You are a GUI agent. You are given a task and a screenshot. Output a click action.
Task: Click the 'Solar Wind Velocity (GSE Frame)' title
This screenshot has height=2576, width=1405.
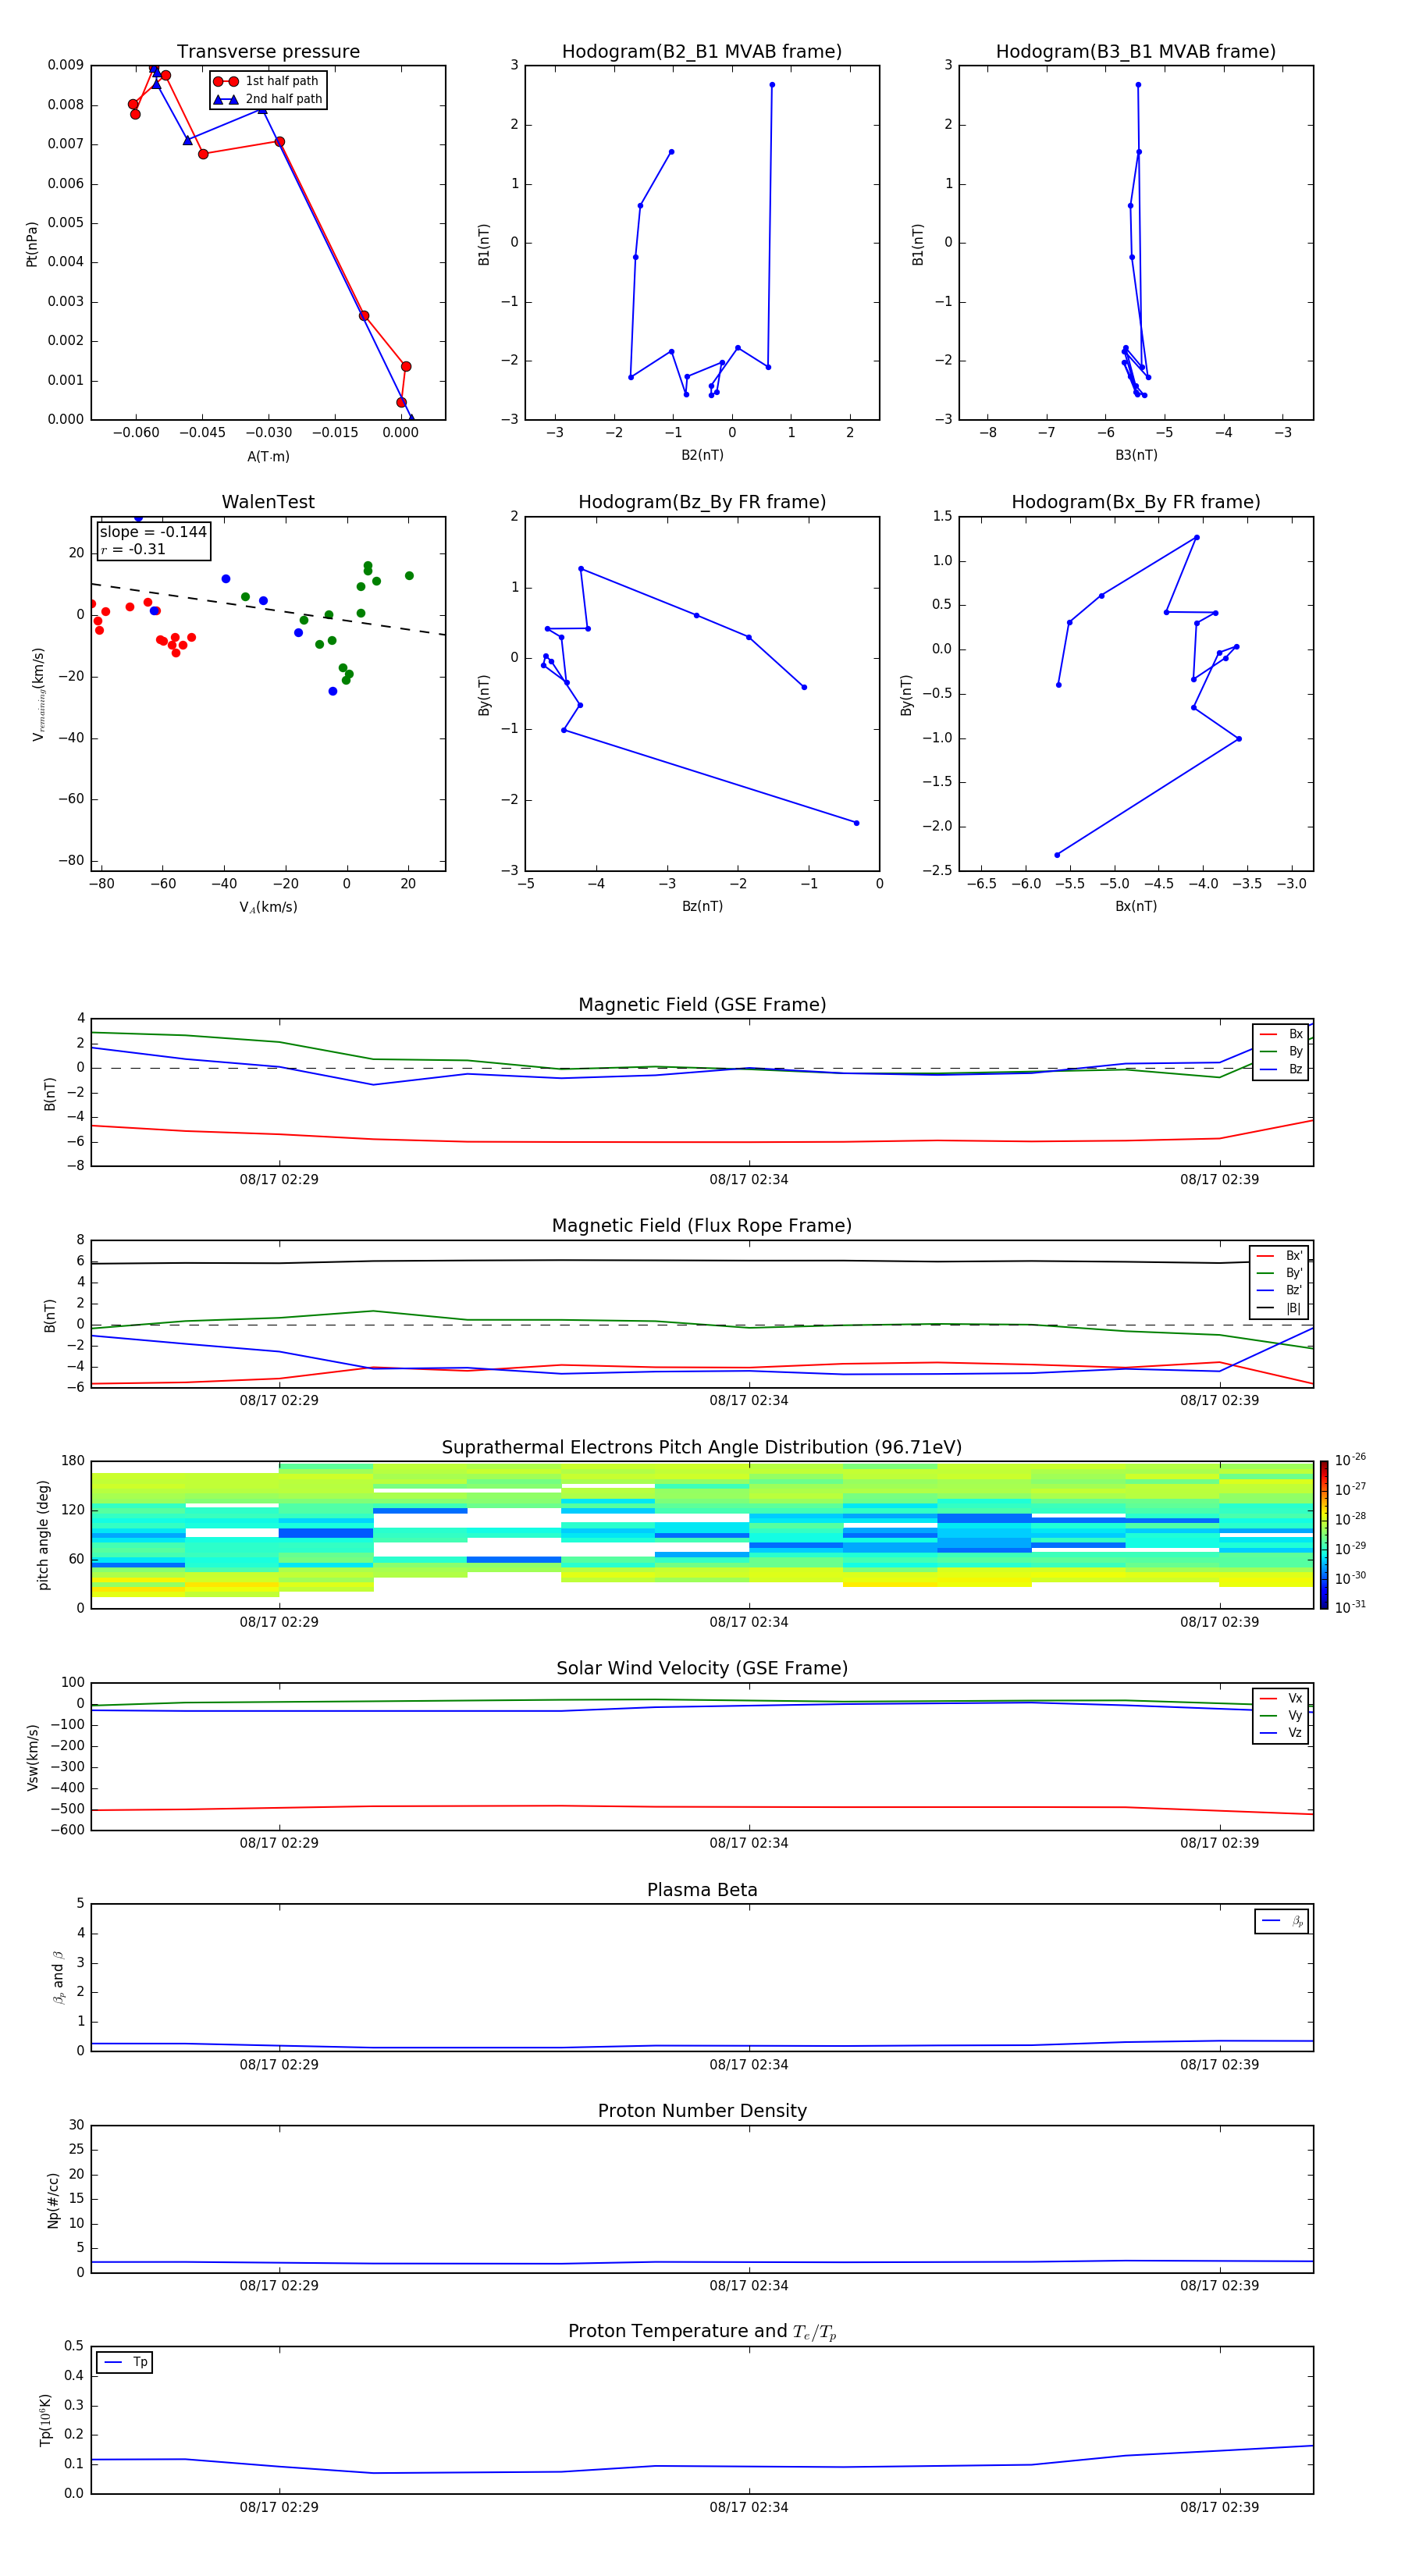[702, 1669]
